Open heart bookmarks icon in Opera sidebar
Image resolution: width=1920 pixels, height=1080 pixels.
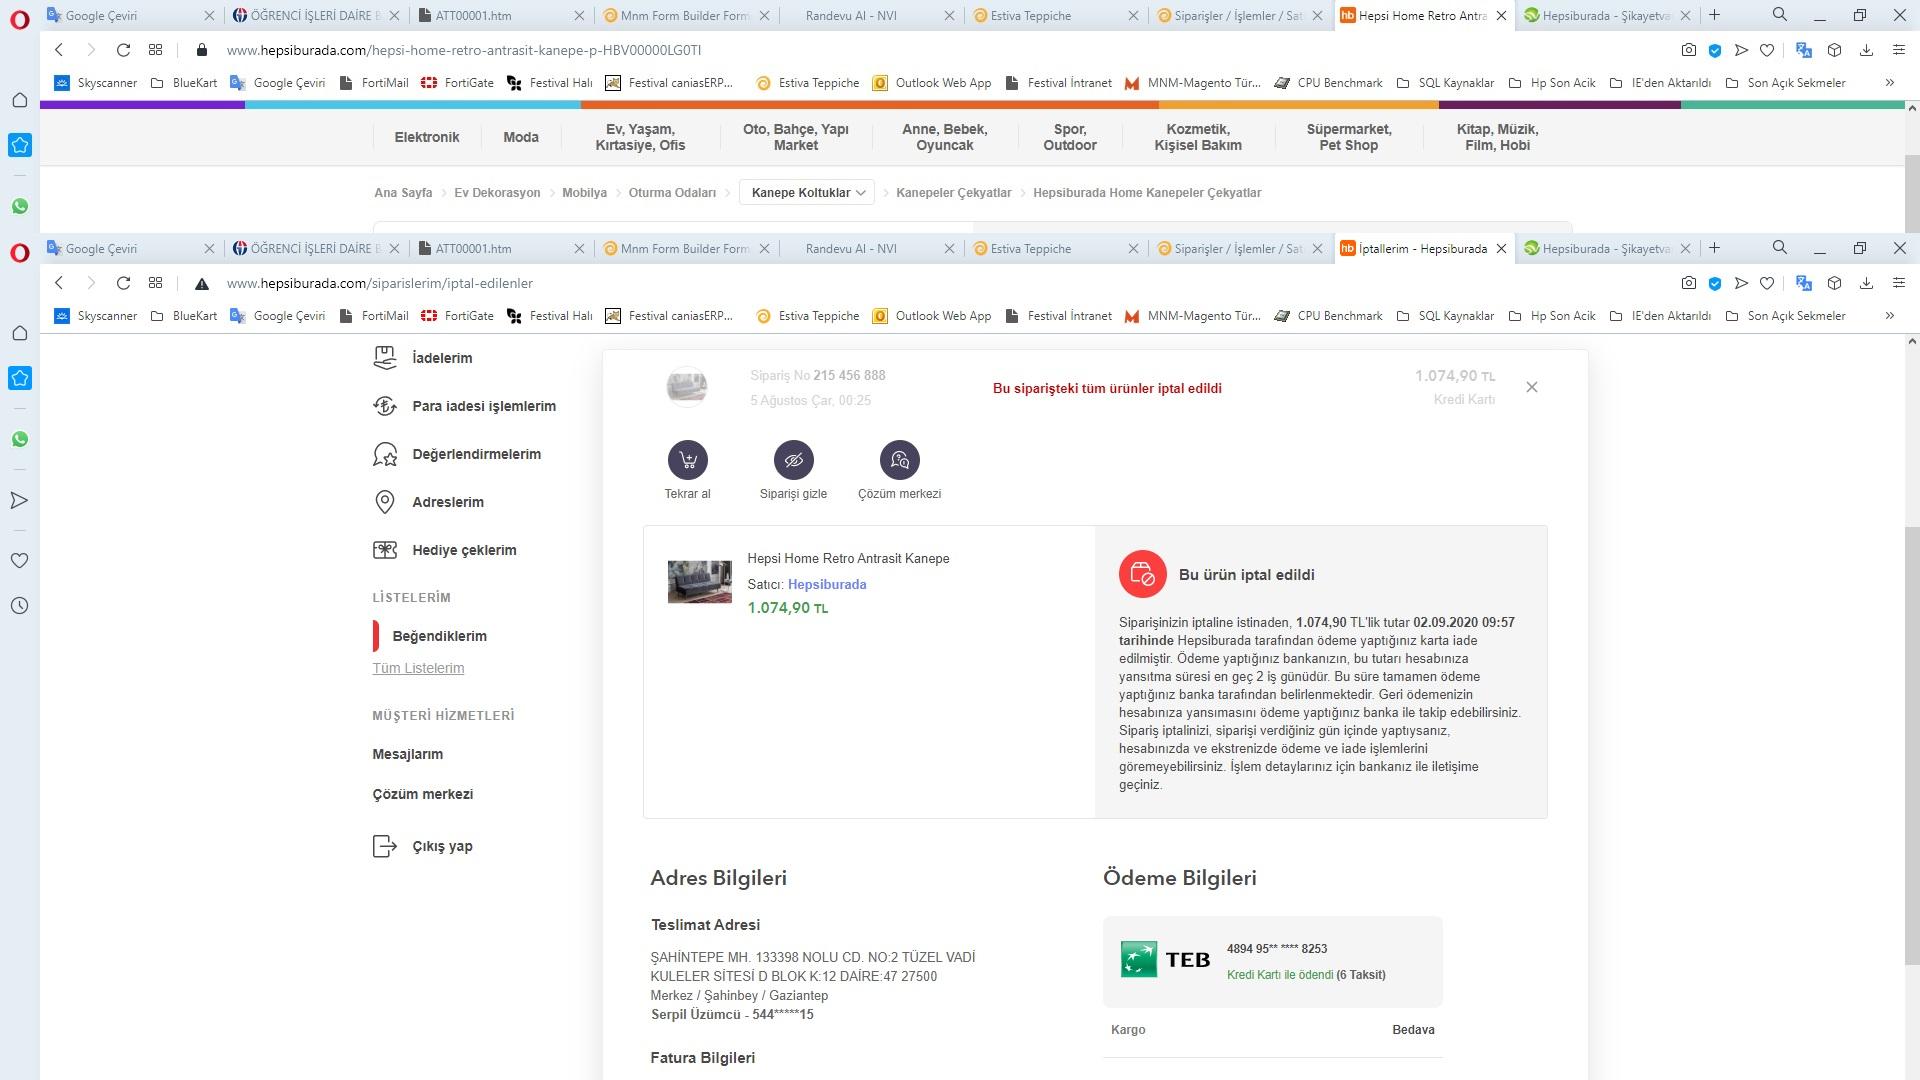pyautogui.click(x=19, y=560)
